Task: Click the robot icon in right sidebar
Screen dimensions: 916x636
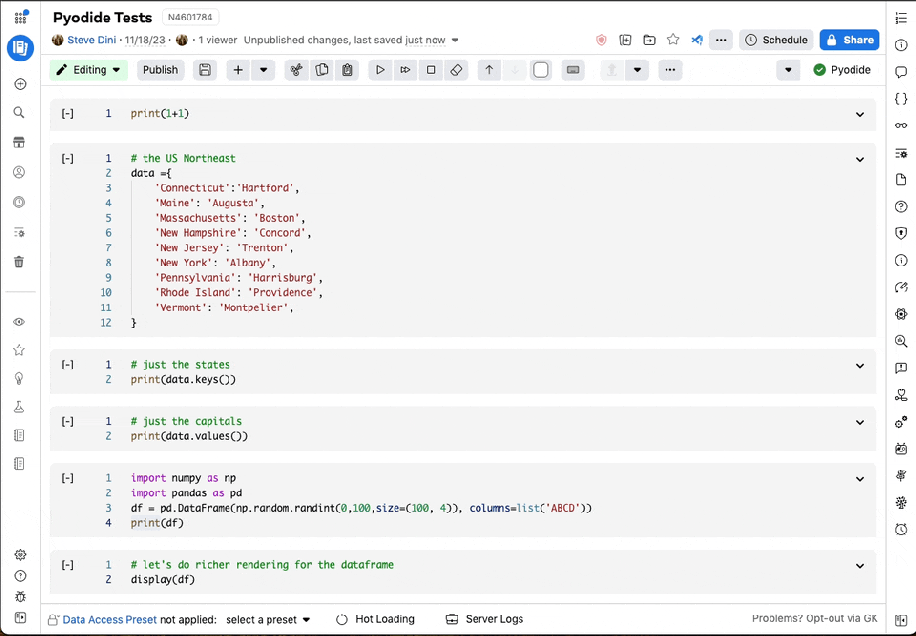Action: tap(901, 449)
